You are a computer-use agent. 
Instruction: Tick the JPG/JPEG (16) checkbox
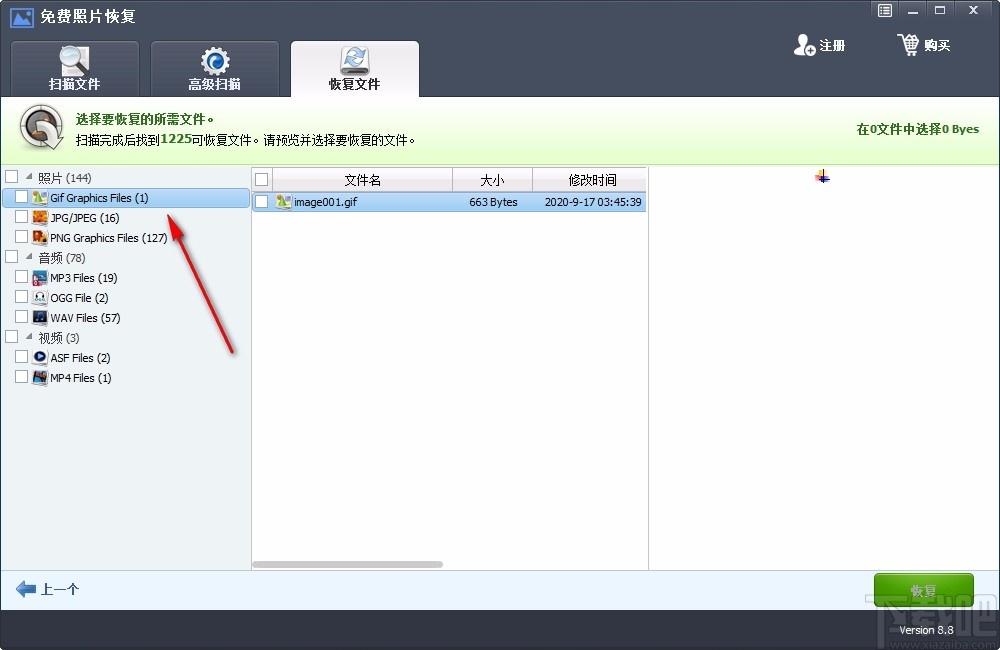pos(21,216)
